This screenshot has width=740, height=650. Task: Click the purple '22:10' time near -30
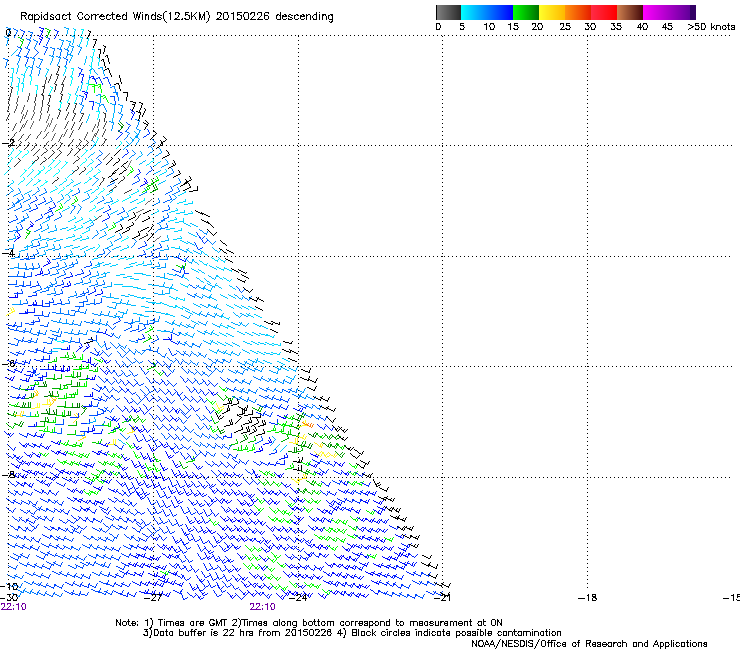(14, 607)
